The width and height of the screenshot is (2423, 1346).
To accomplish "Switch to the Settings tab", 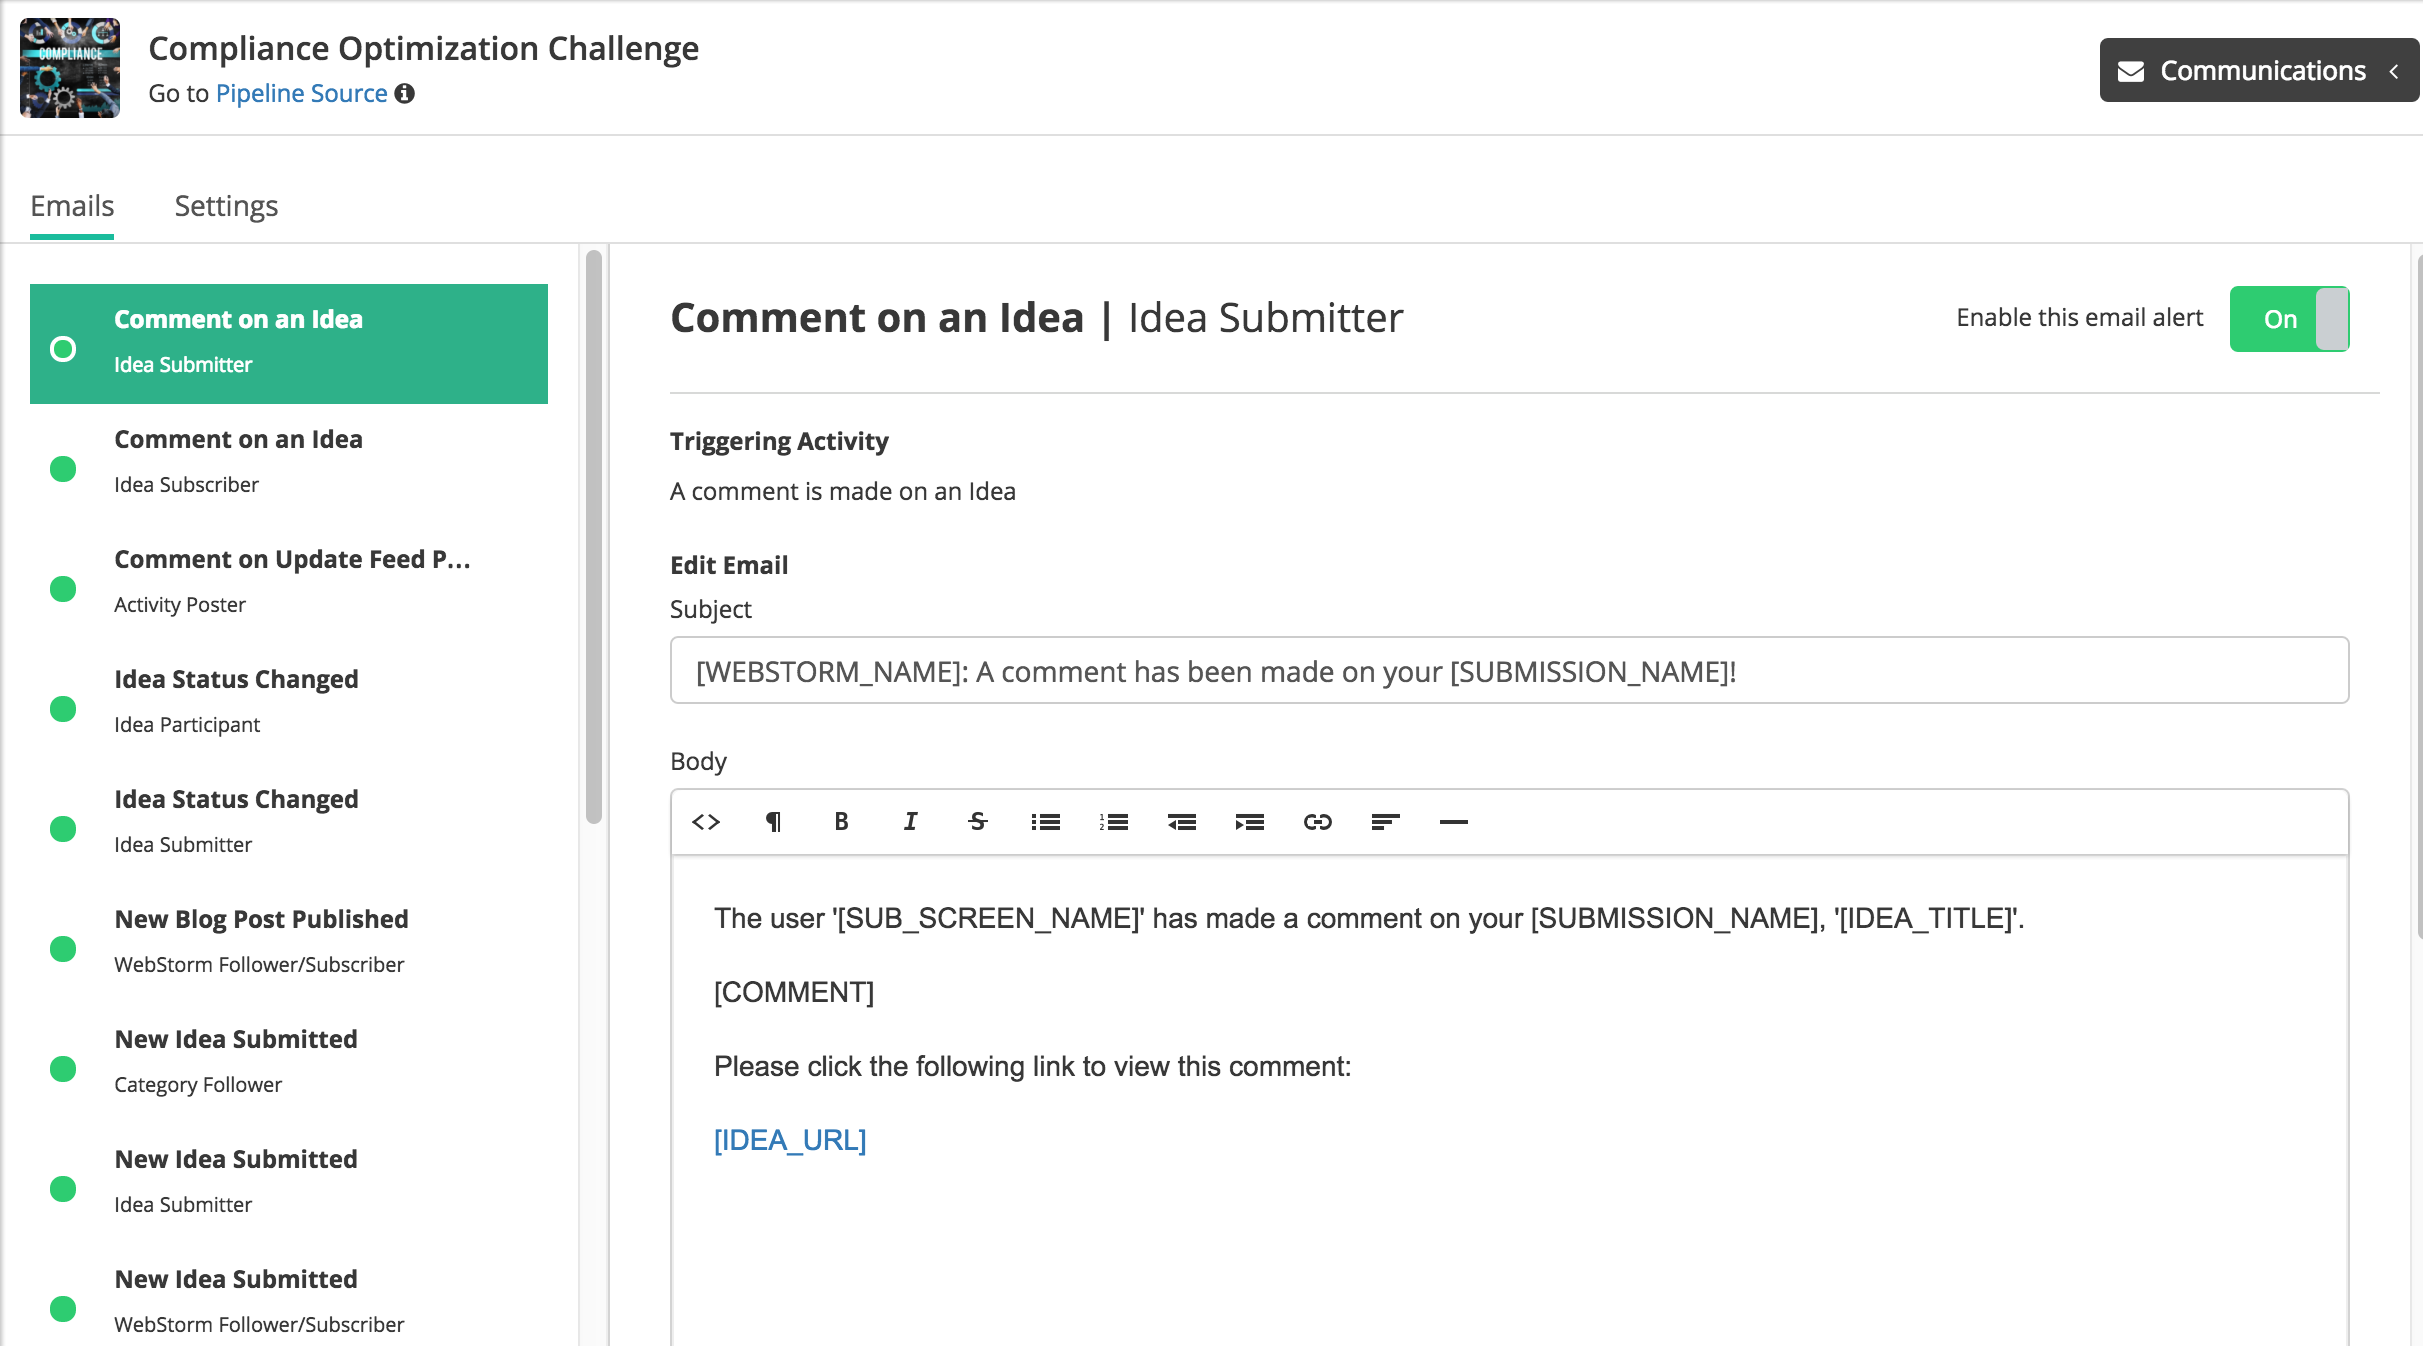I will (226, 206).
